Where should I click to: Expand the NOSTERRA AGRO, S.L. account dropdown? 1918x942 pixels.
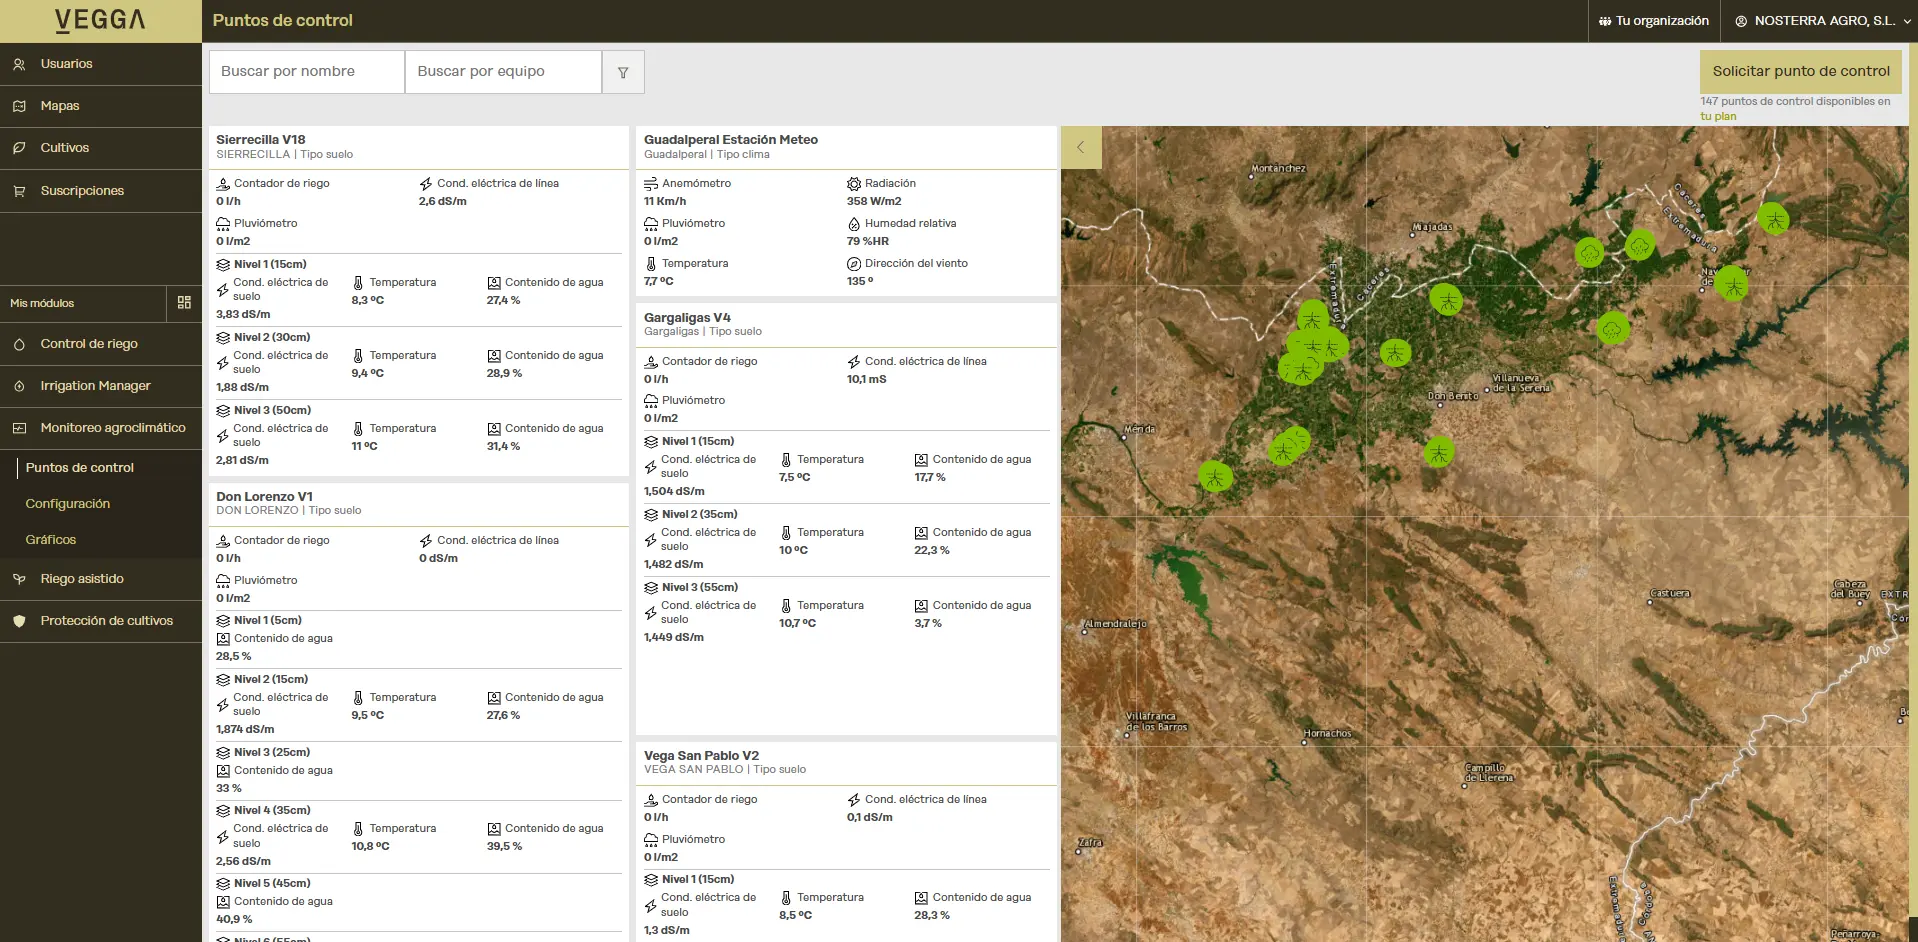(1823, 21)
